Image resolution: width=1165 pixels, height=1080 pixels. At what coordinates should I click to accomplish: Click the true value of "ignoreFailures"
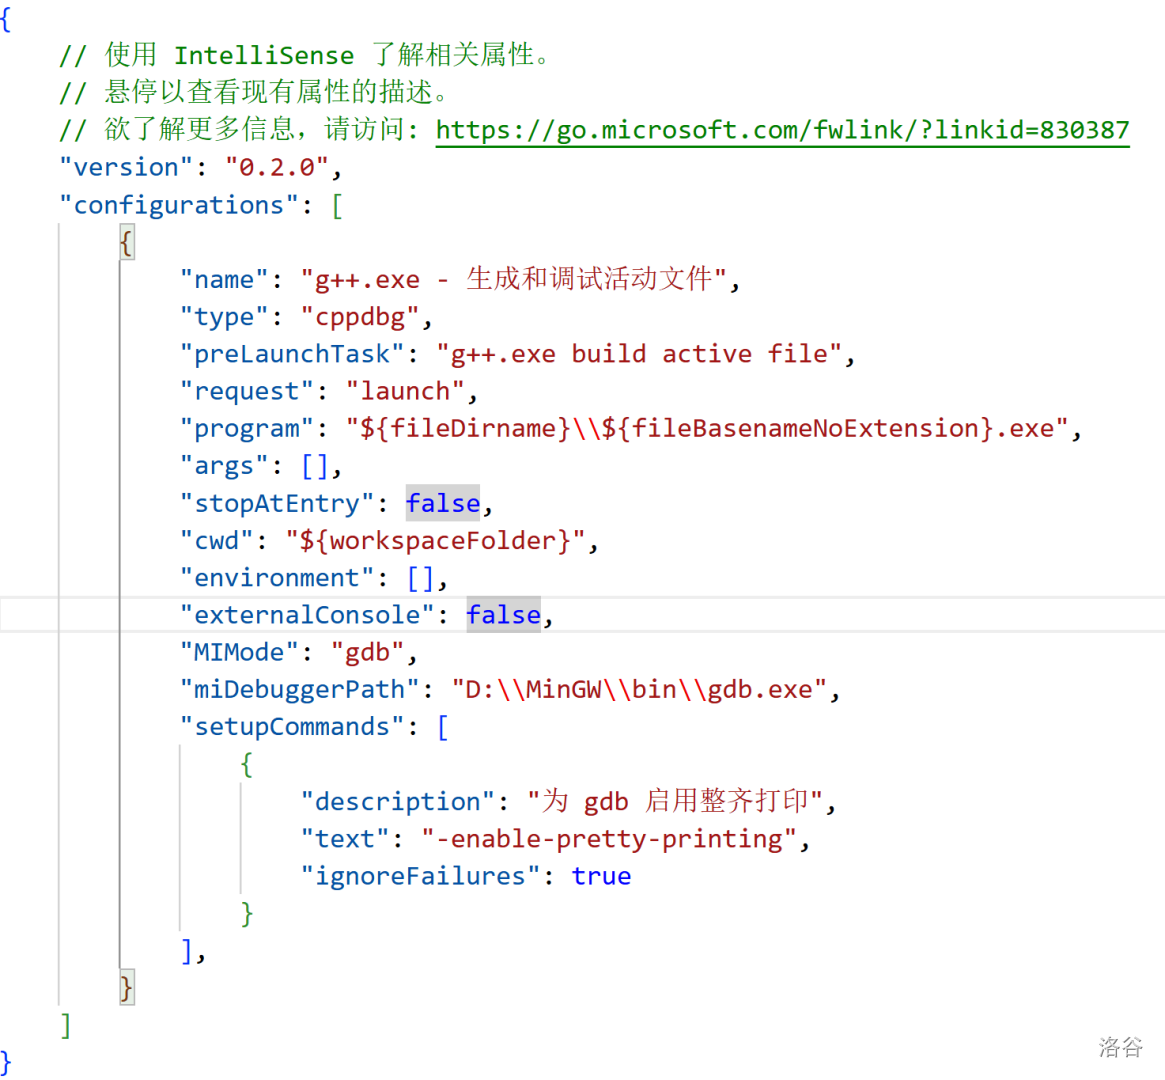tap(601, 876)
